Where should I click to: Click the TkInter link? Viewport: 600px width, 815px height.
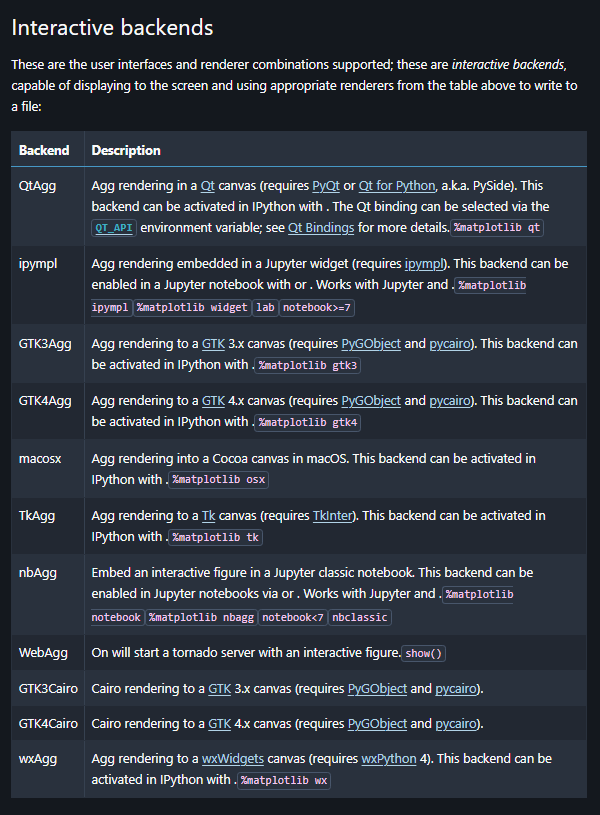coord(334,515)
